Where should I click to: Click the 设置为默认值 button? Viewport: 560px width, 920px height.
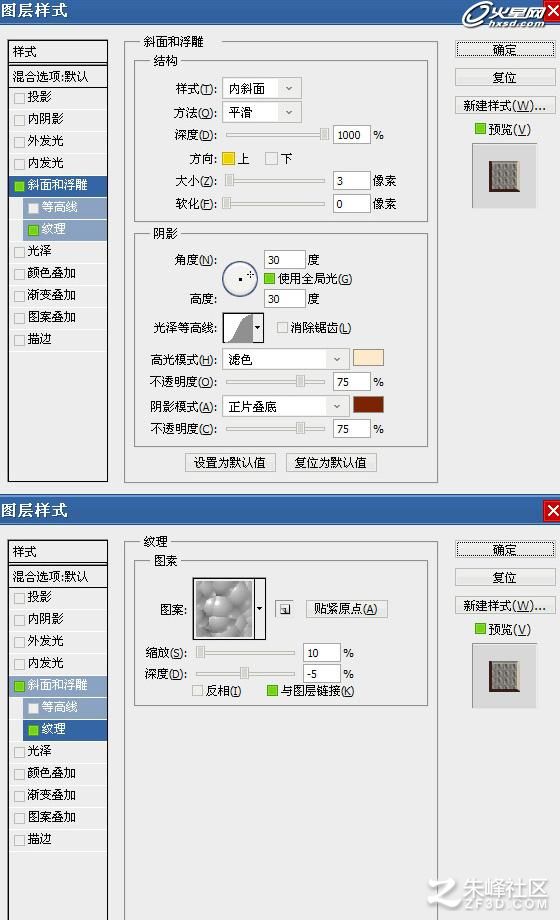[x=230, y=462]
